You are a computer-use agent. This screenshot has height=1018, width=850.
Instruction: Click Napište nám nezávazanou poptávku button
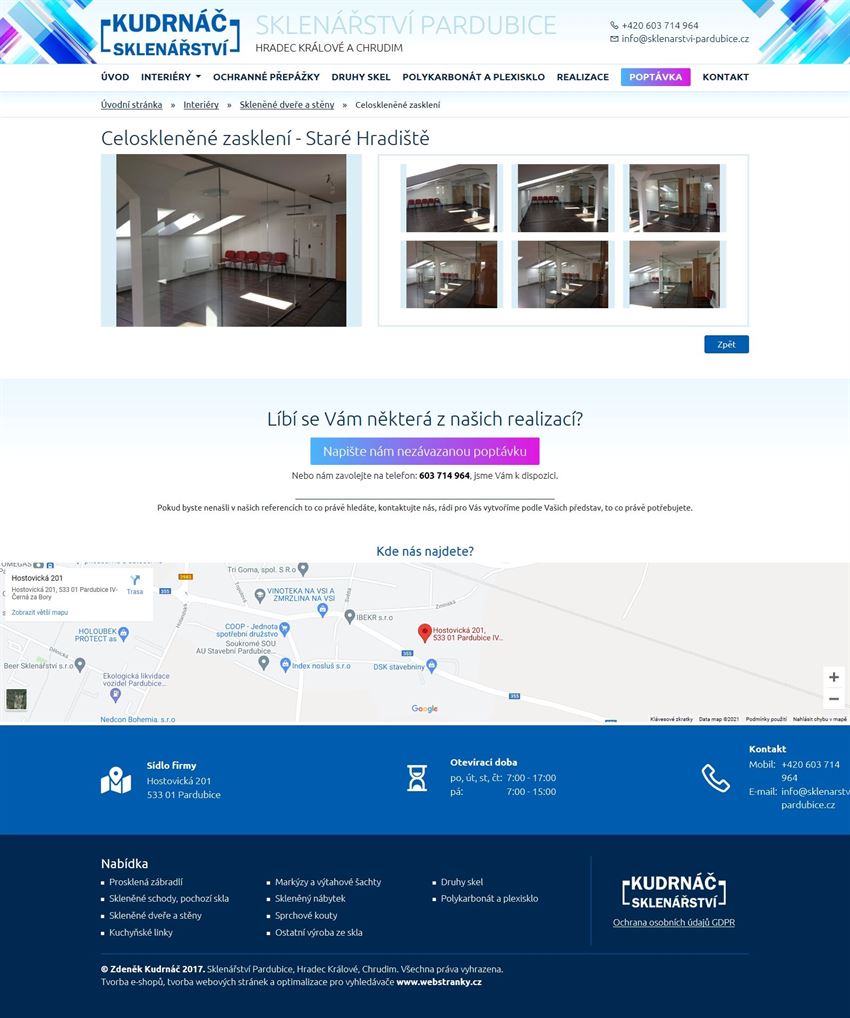425,451
